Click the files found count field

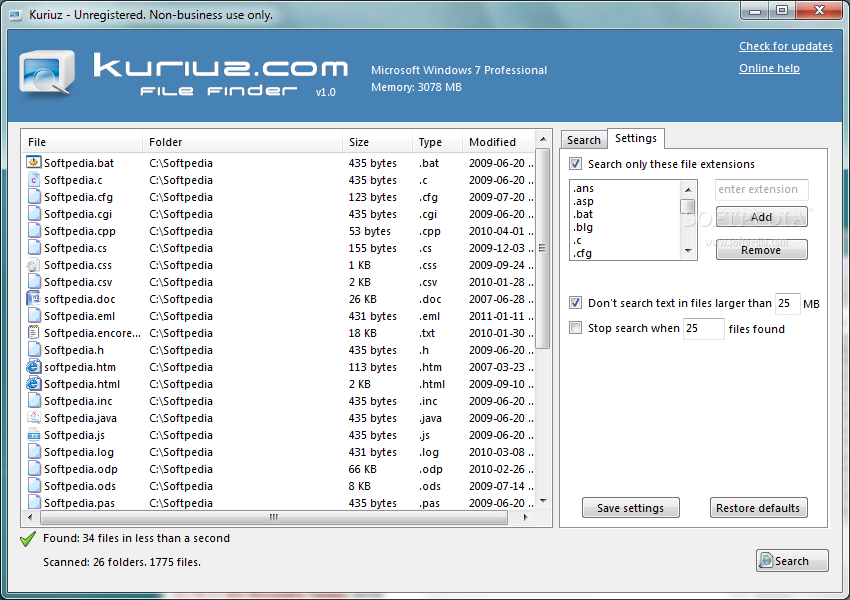tap(704, 328)
